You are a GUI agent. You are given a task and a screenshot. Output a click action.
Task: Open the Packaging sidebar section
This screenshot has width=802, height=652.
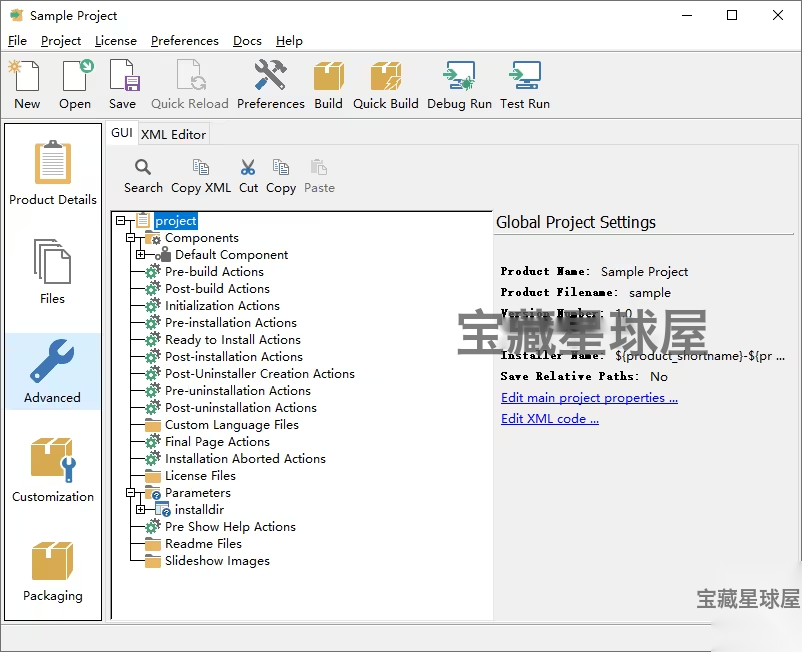click(x=52, y=571)
